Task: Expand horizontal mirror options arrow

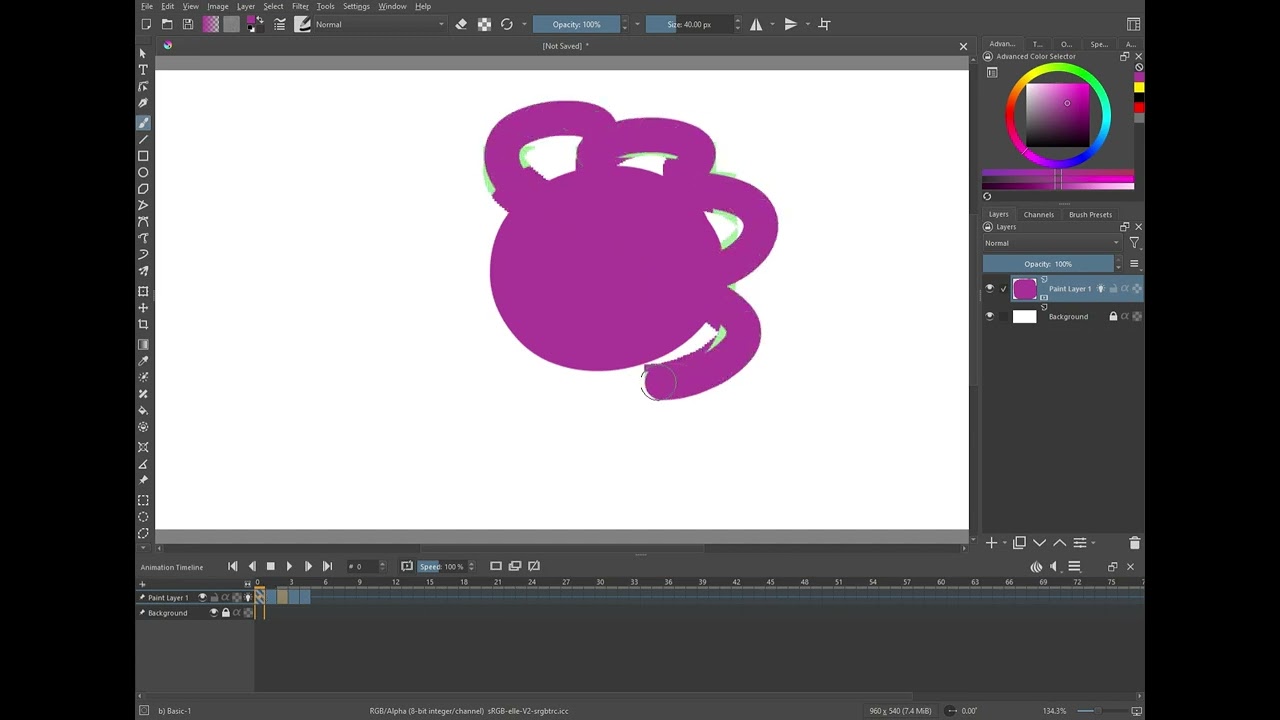Action: click(x=772, y=24)
